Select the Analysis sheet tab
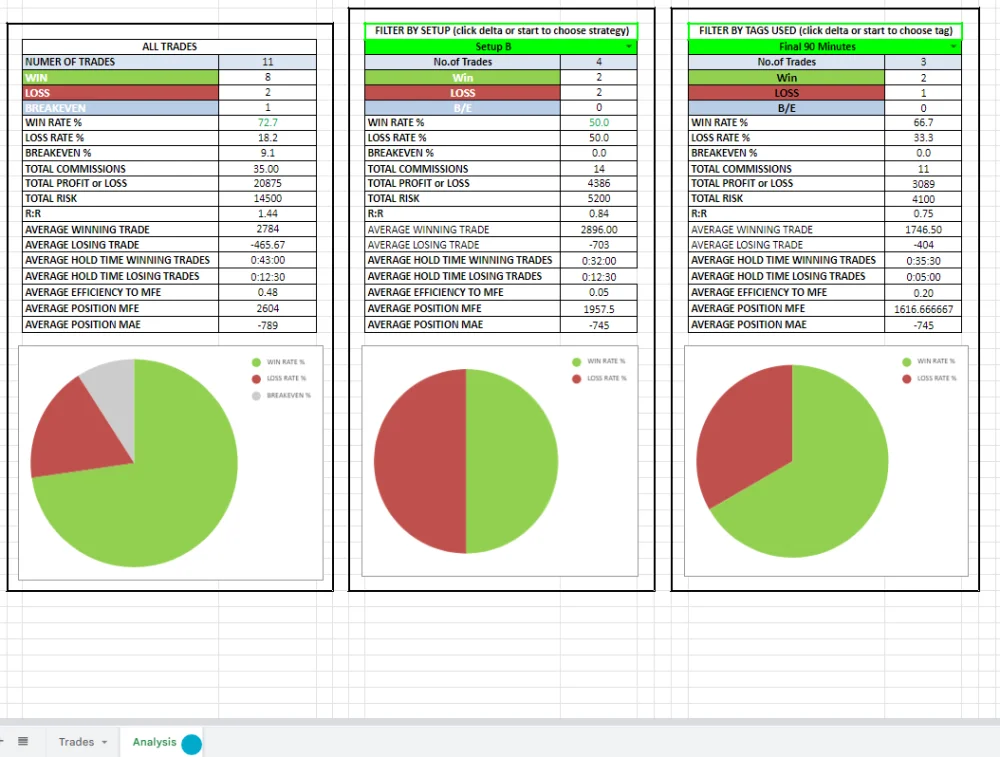This screenshot has height=757, width=1000. click(154, 742)
